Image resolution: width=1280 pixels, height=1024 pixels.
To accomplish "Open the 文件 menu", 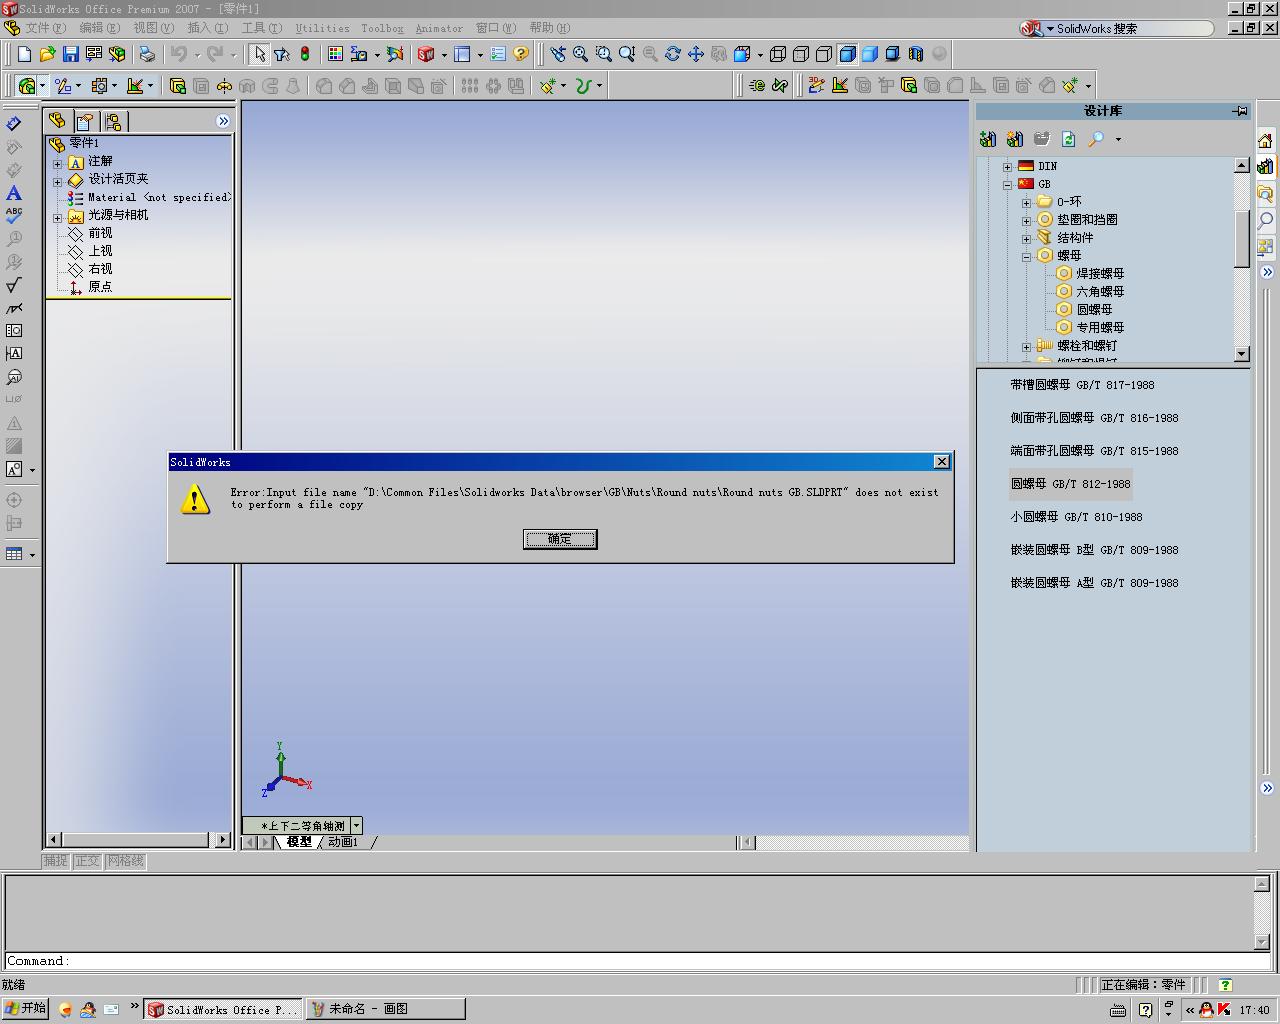I will tap(45, 28).
